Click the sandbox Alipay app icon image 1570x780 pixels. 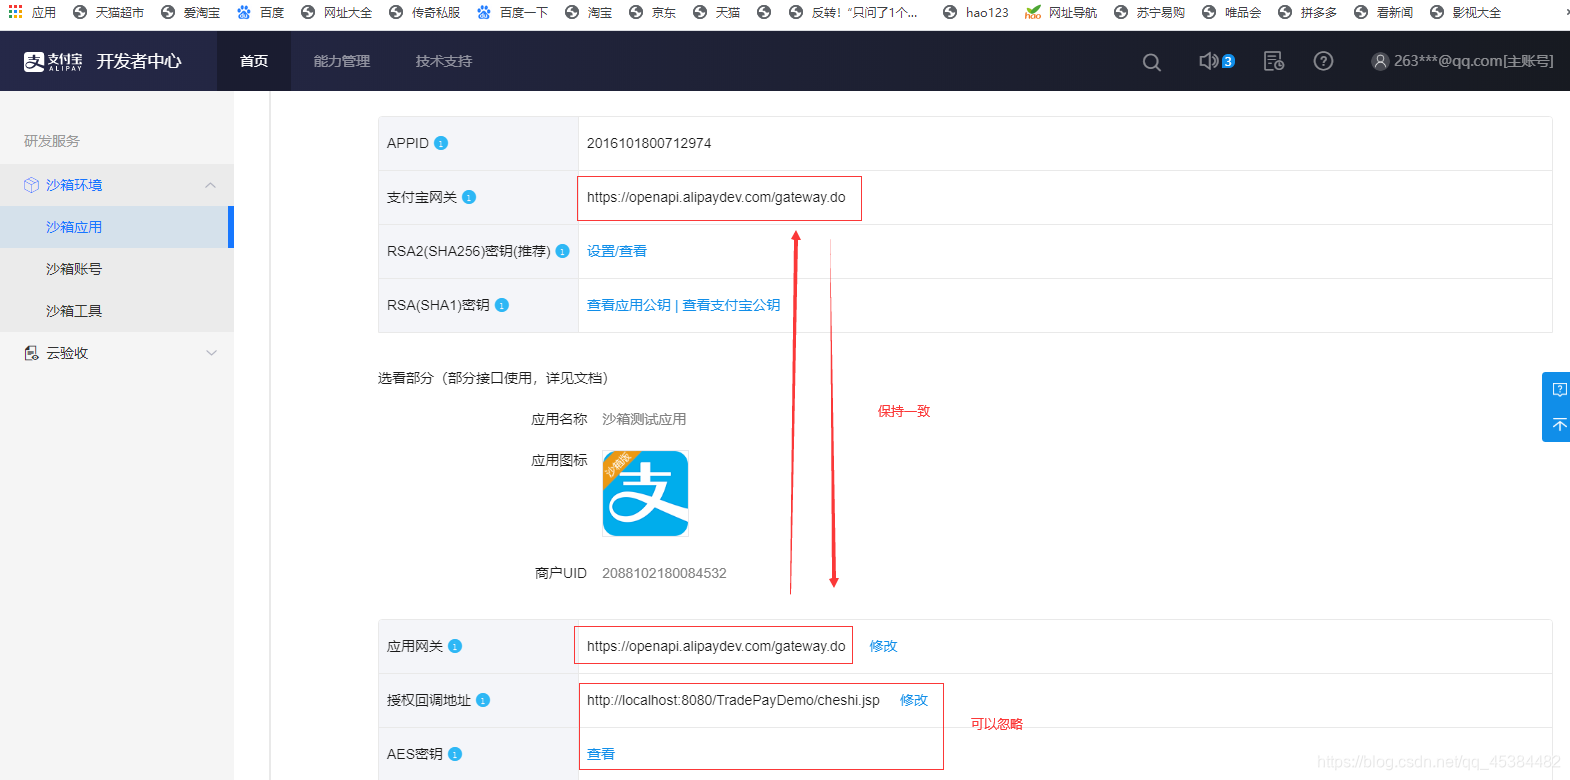coord(645,493)
